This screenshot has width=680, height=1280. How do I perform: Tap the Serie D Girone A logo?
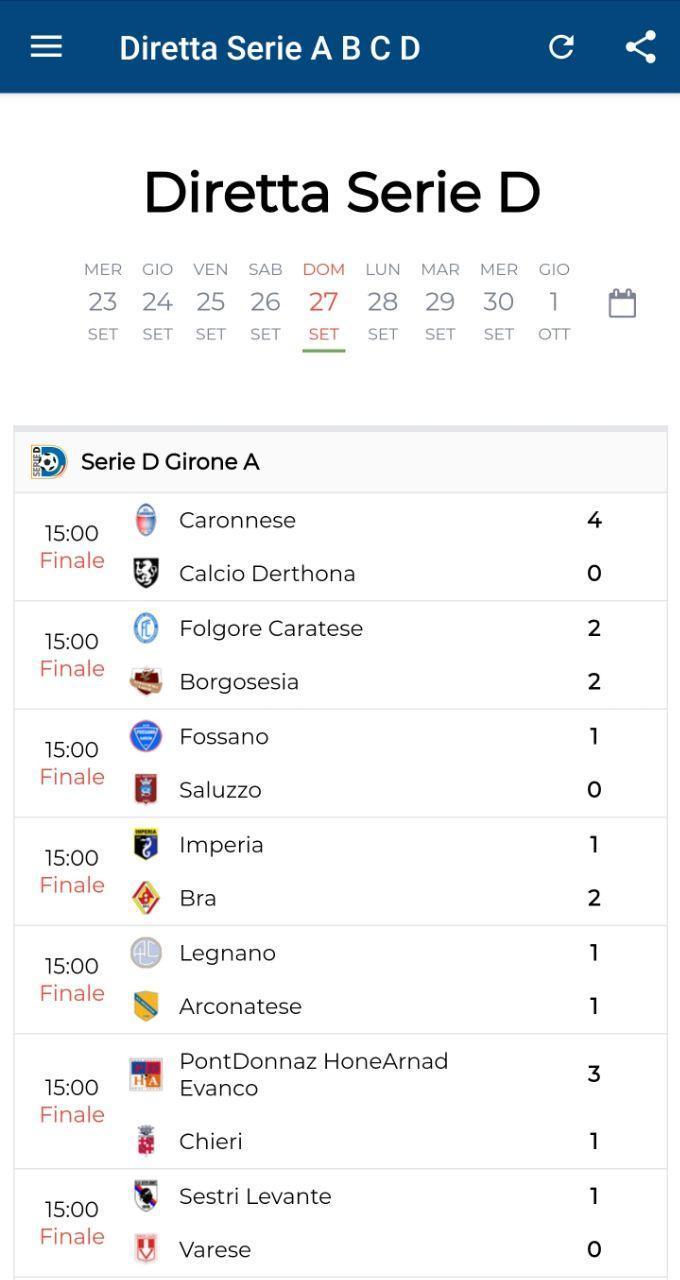tap(48, 462)
